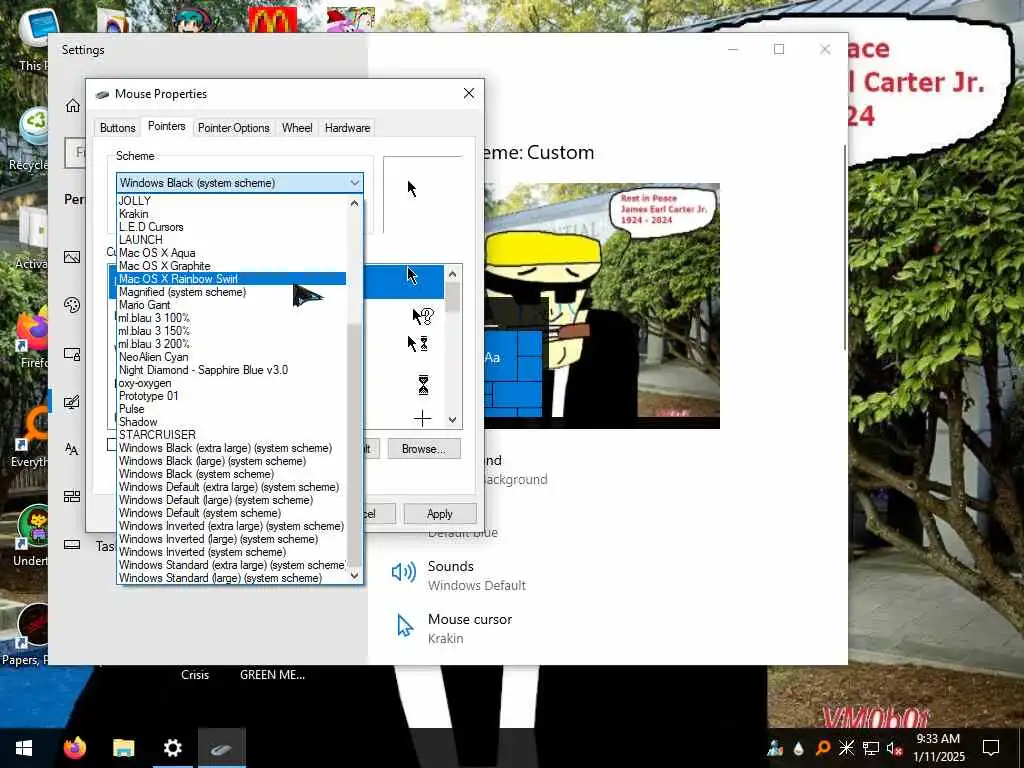
Task: Choose the JOLLY scheme
Action: click(x=231, y=201)
